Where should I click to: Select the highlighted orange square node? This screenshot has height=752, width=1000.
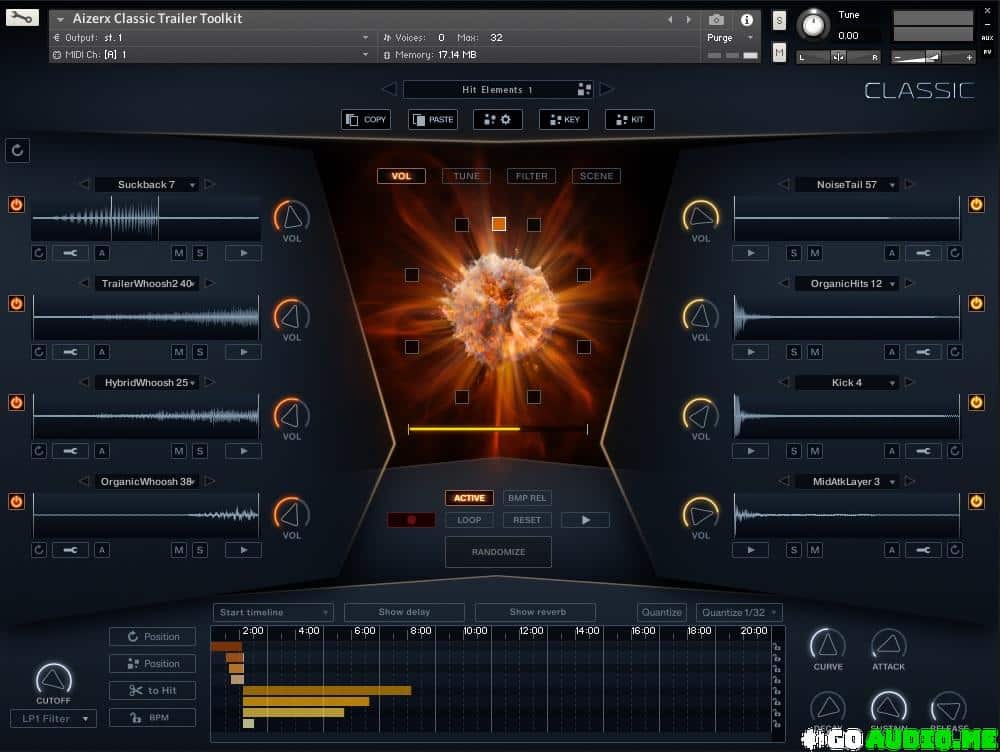(499, 224)
